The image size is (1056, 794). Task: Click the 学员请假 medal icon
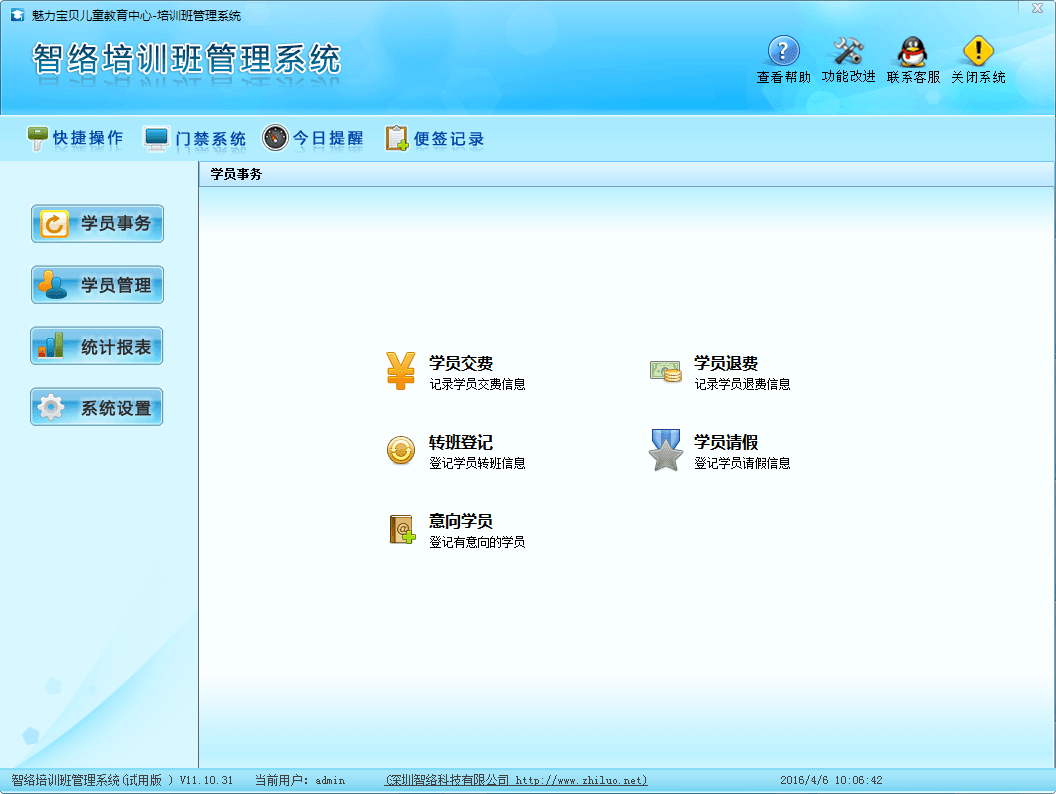pos(665,450)
